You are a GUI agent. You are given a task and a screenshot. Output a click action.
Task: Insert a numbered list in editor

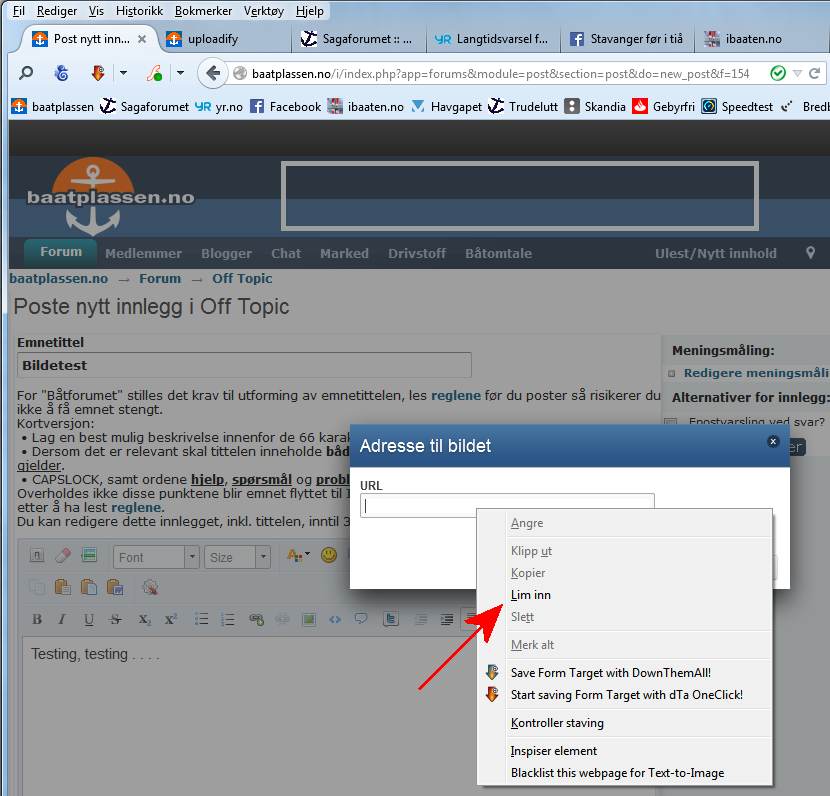(228, 619)
